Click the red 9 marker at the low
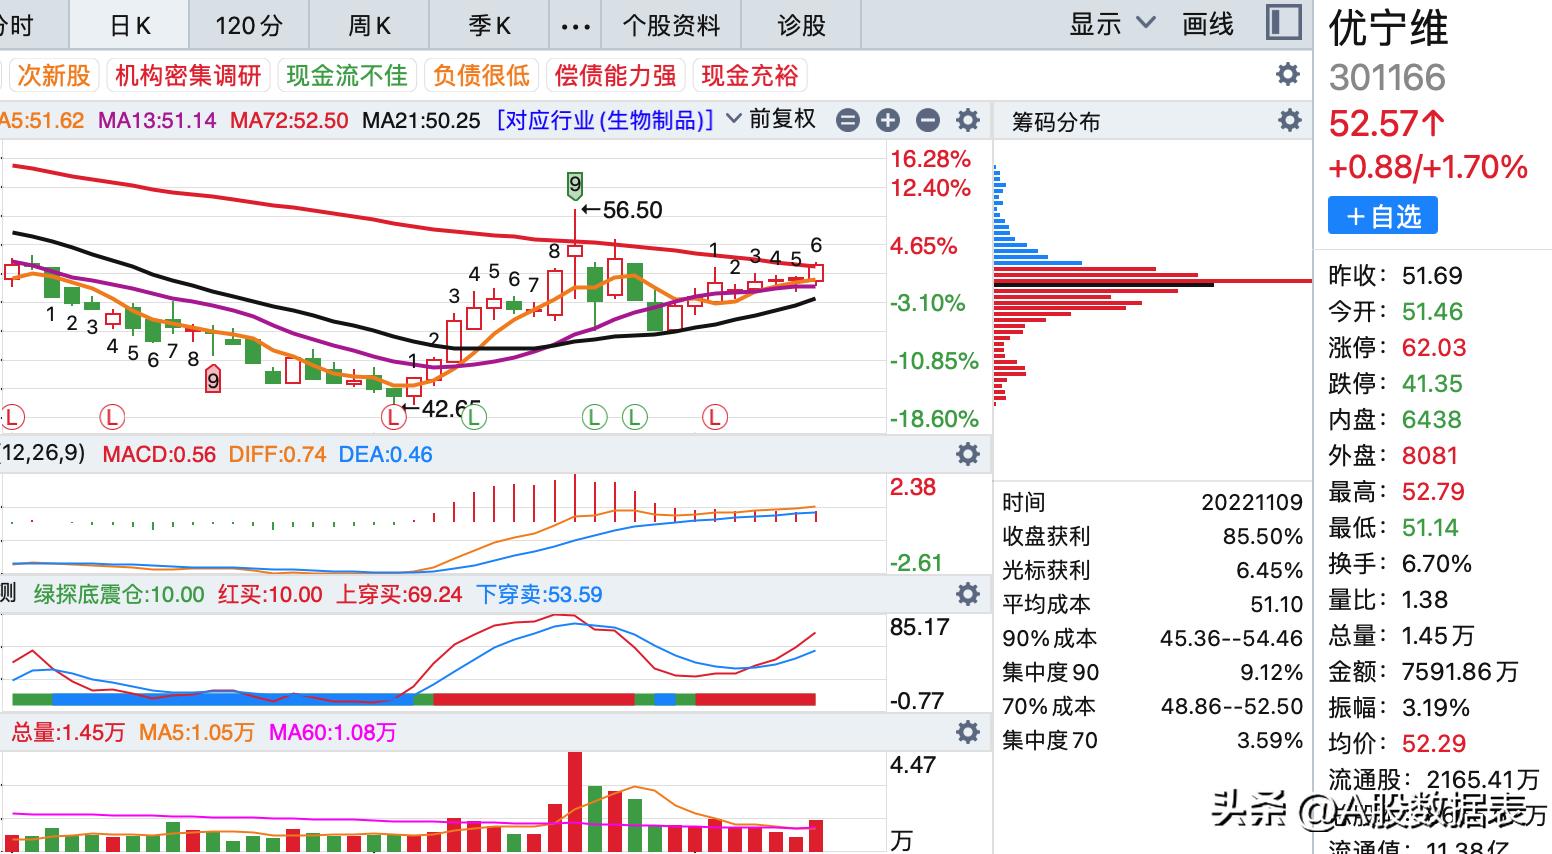The image size is (1552, 854). tap(212, 381)
